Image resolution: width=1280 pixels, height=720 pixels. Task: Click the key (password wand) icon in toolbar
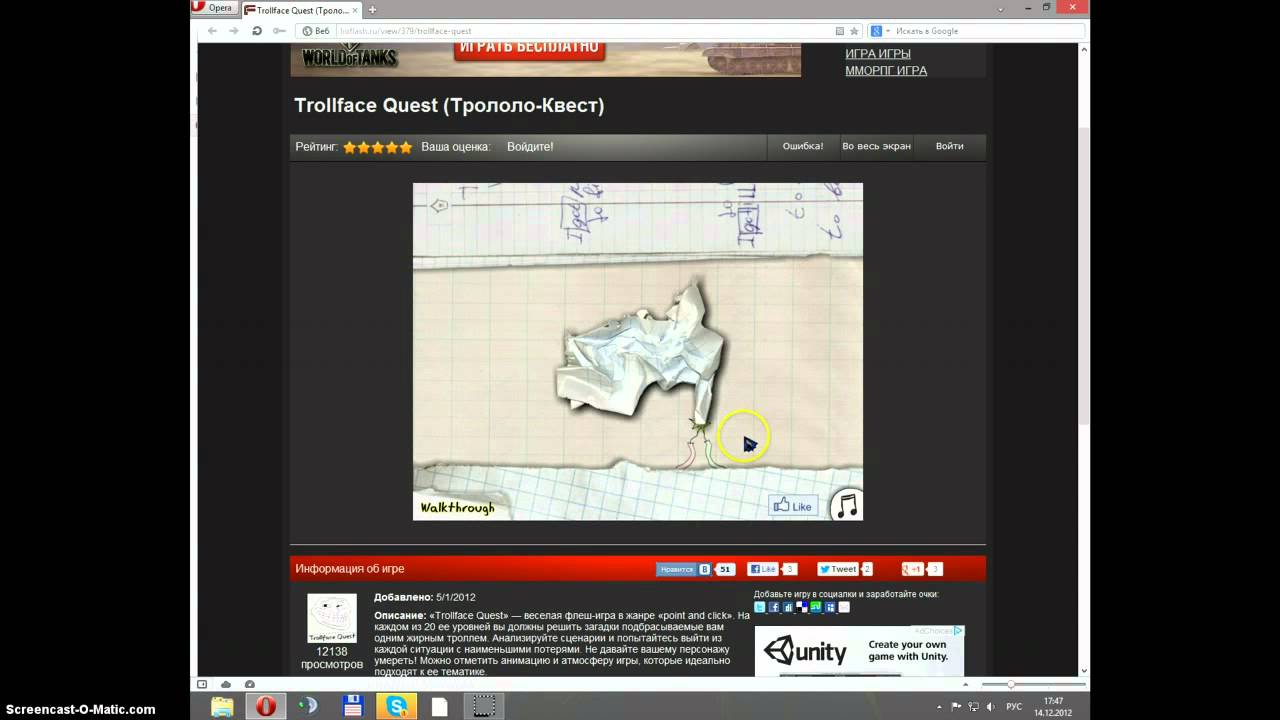[279, 31]
